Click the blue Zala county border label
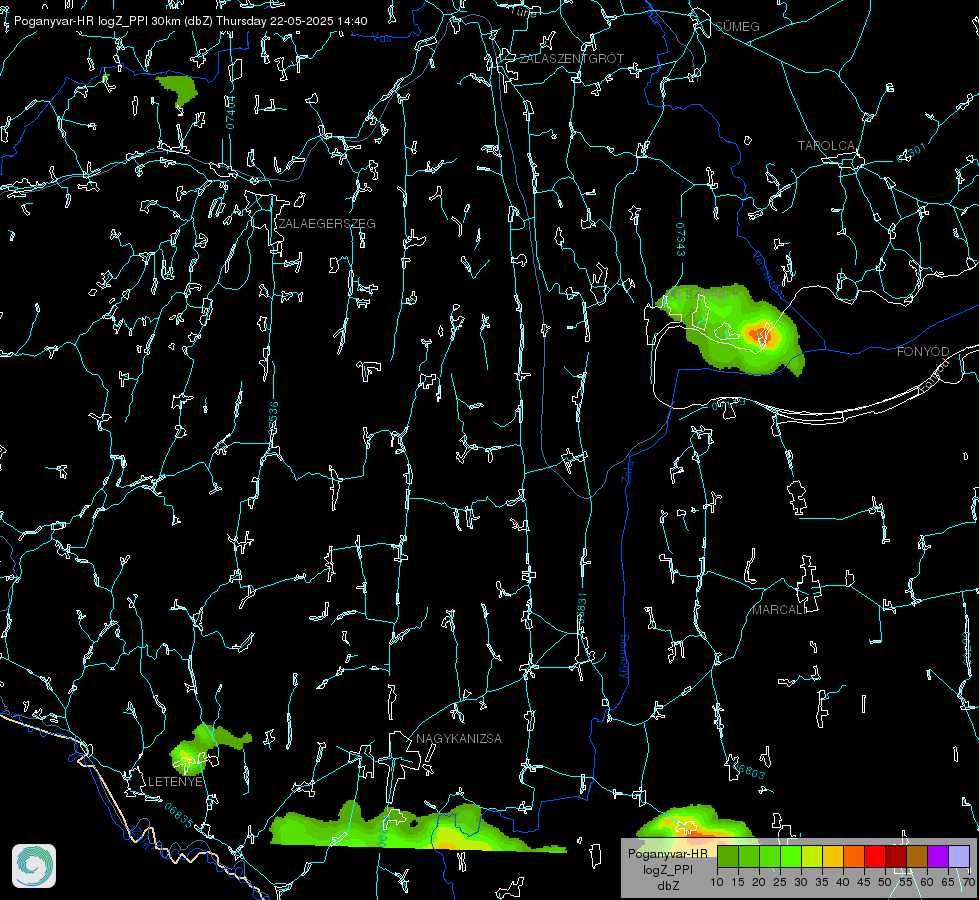This screenshot has width=979, height=900. [x=627, y=470]
